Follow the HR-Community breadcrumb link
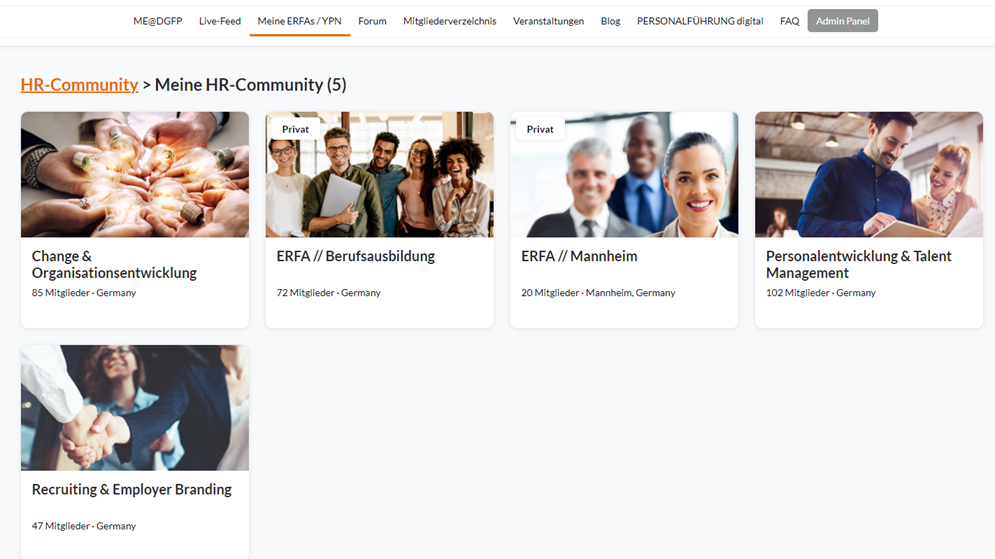 point(79,84)
